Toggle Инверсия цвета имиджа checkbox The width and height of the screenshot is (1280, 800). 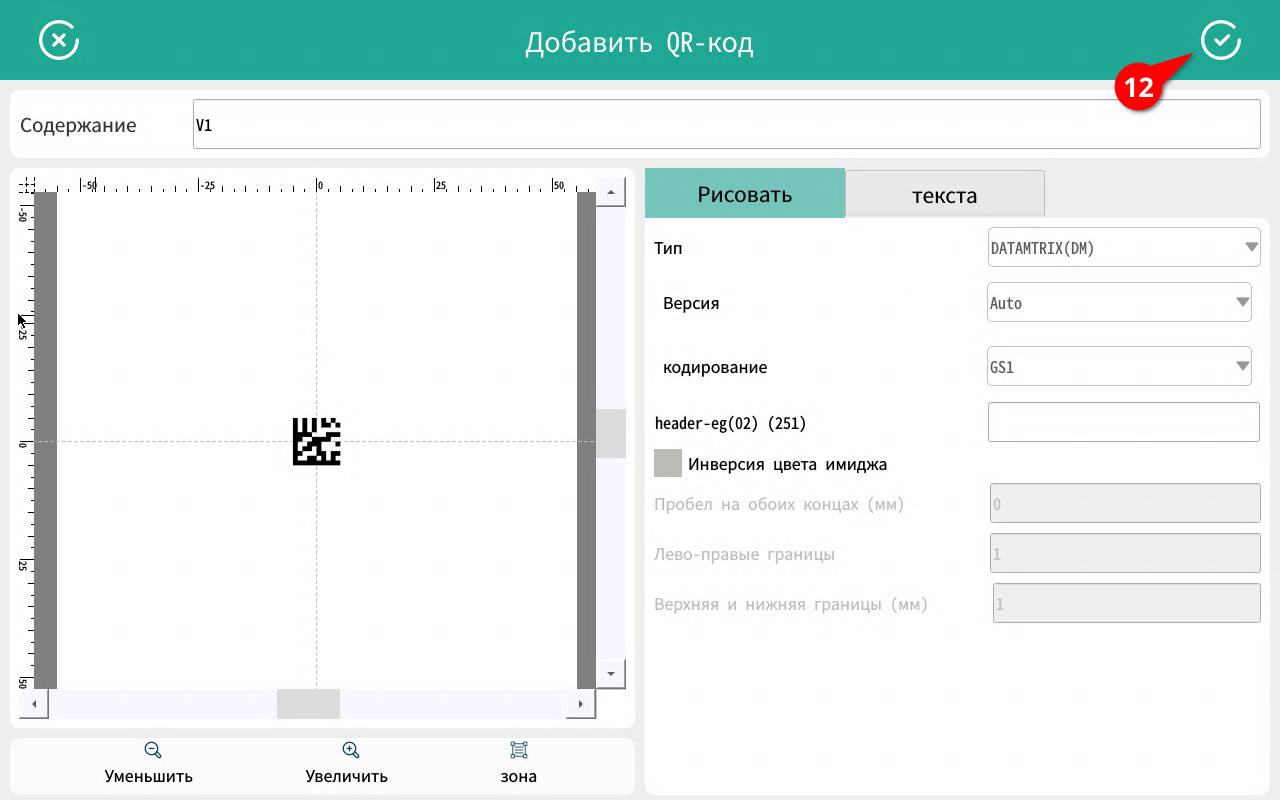pyautogui.click(x=667, y=464)
